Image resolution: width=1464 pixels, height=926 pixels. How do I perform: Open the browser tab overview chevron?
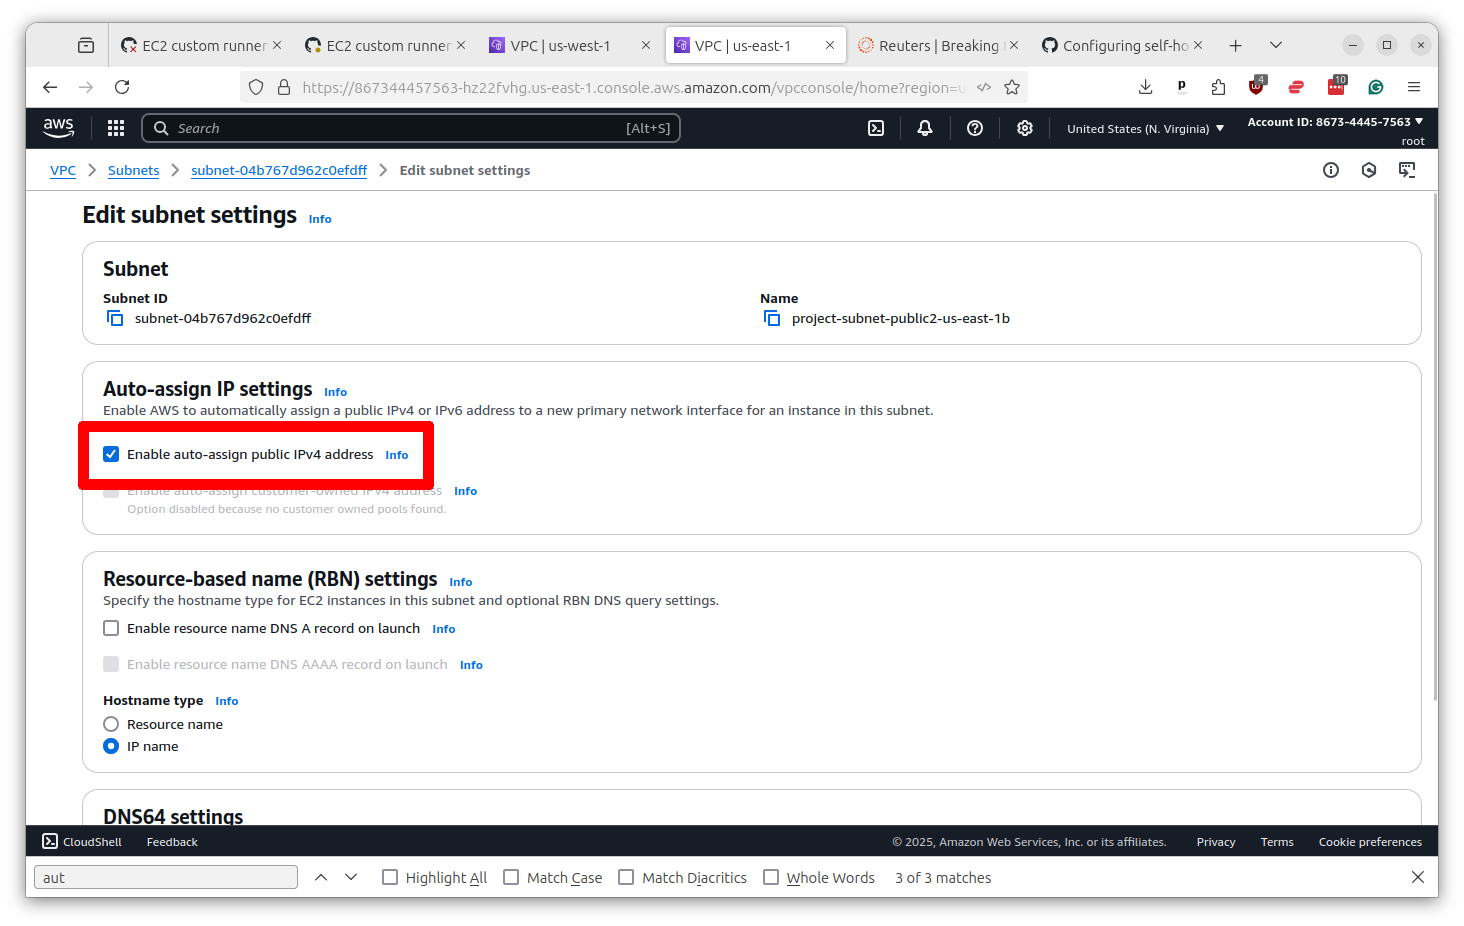[x=1276, y=45]
